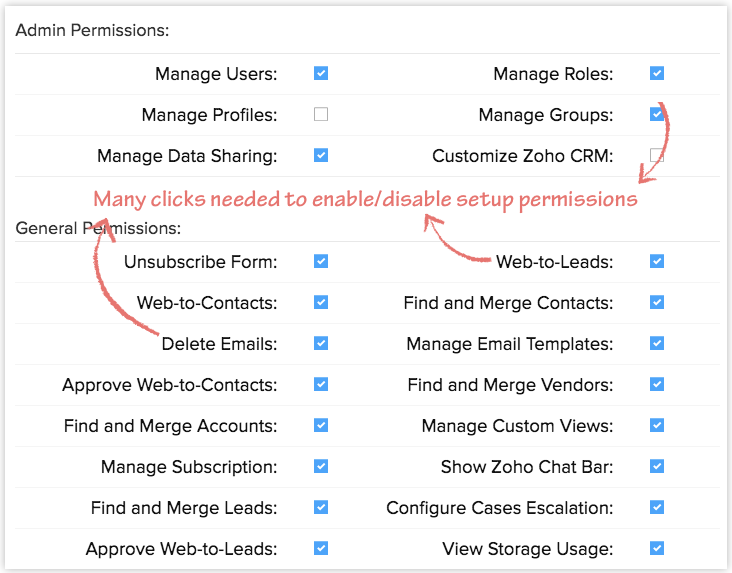Uncheck Show Zoho Chat Bar
The image size is (732, 573).
[x=657, y=466]
